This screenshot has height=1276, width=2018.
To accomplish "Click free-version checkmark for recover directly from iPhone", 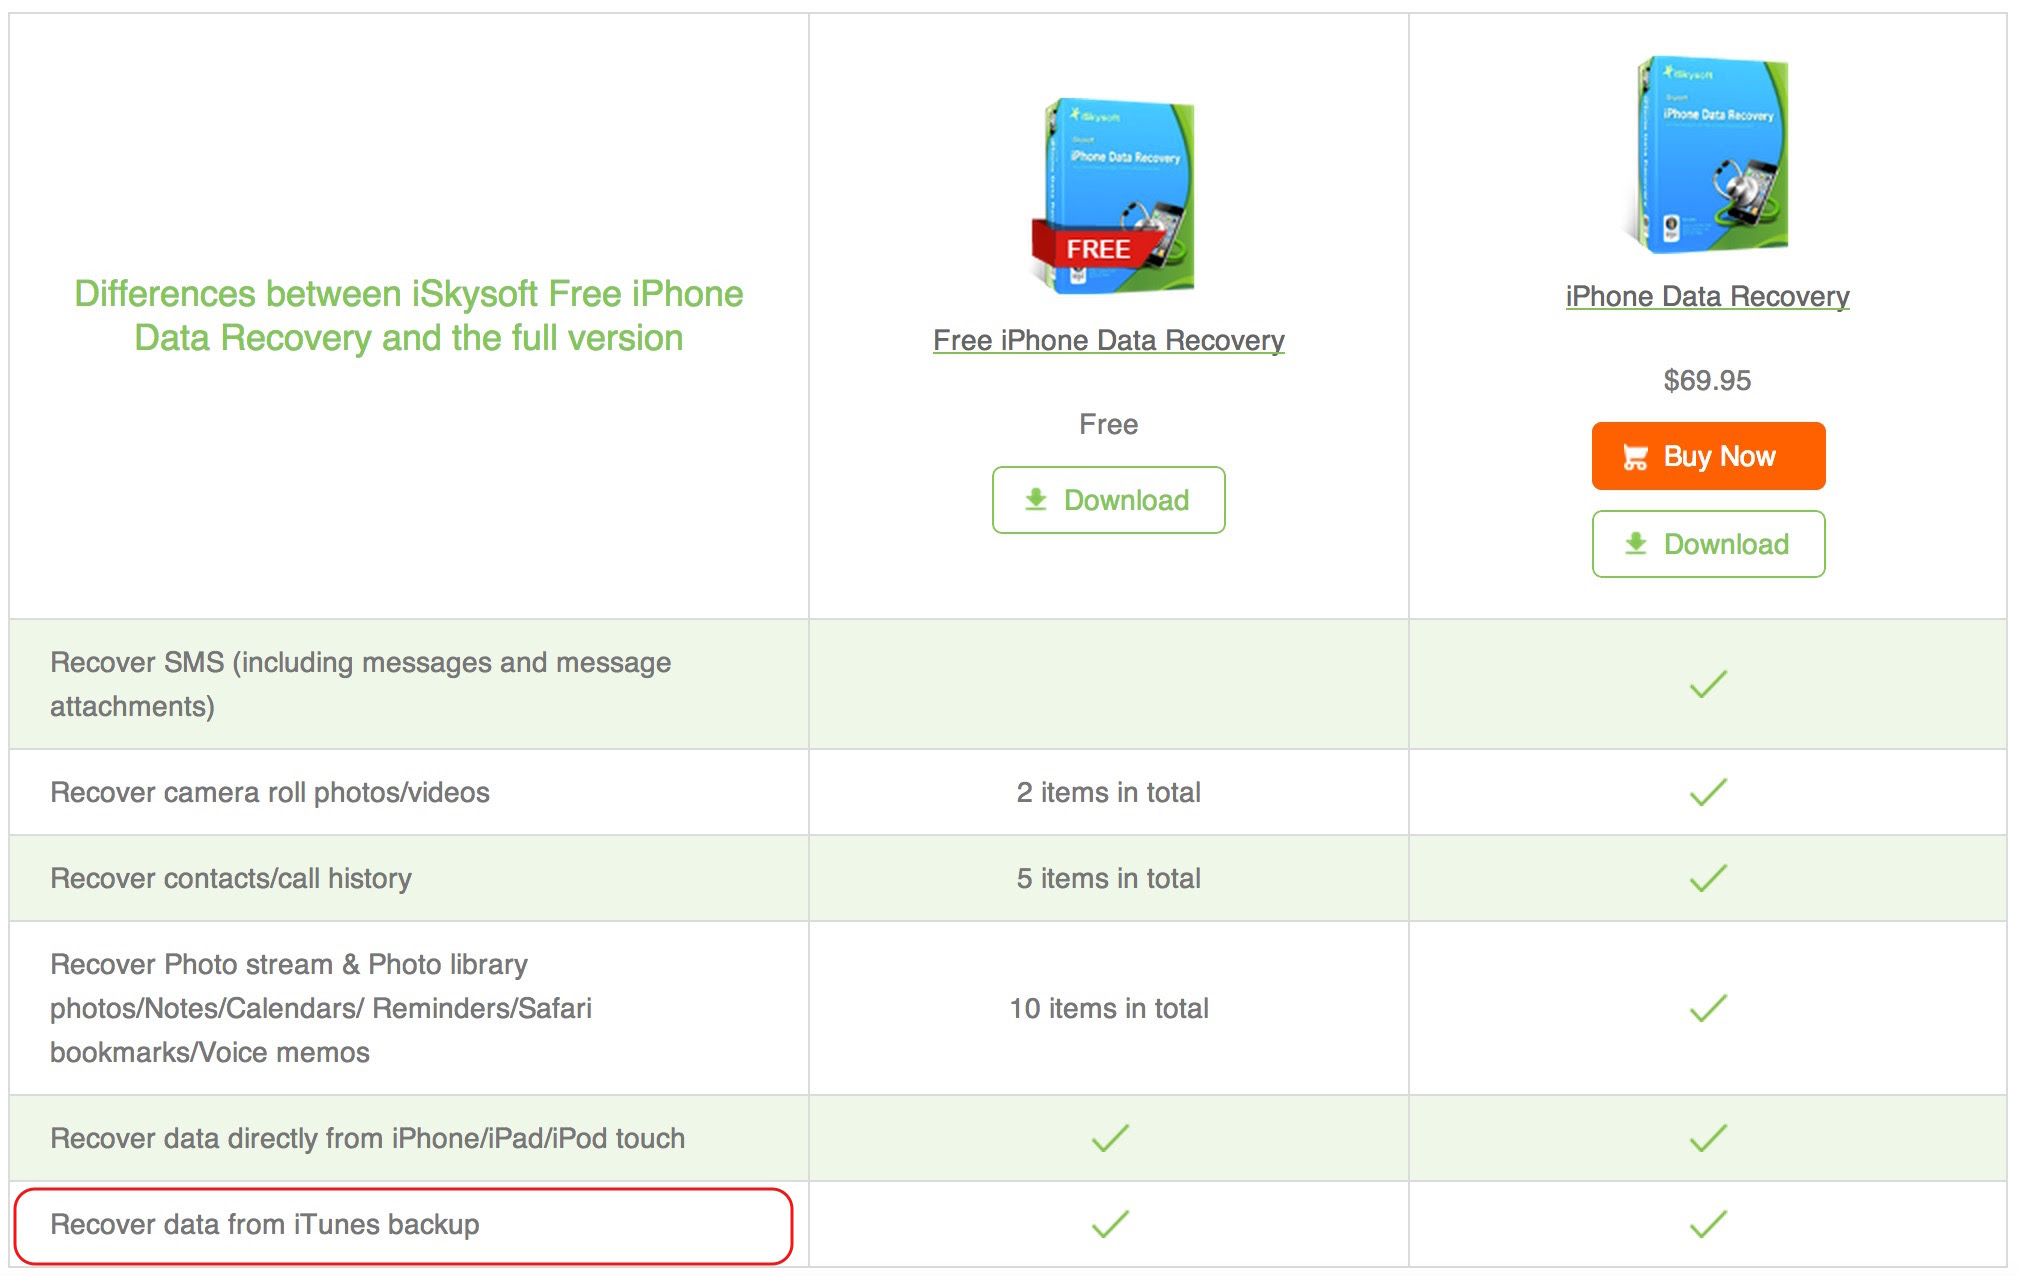I will pos(1110,1138).
